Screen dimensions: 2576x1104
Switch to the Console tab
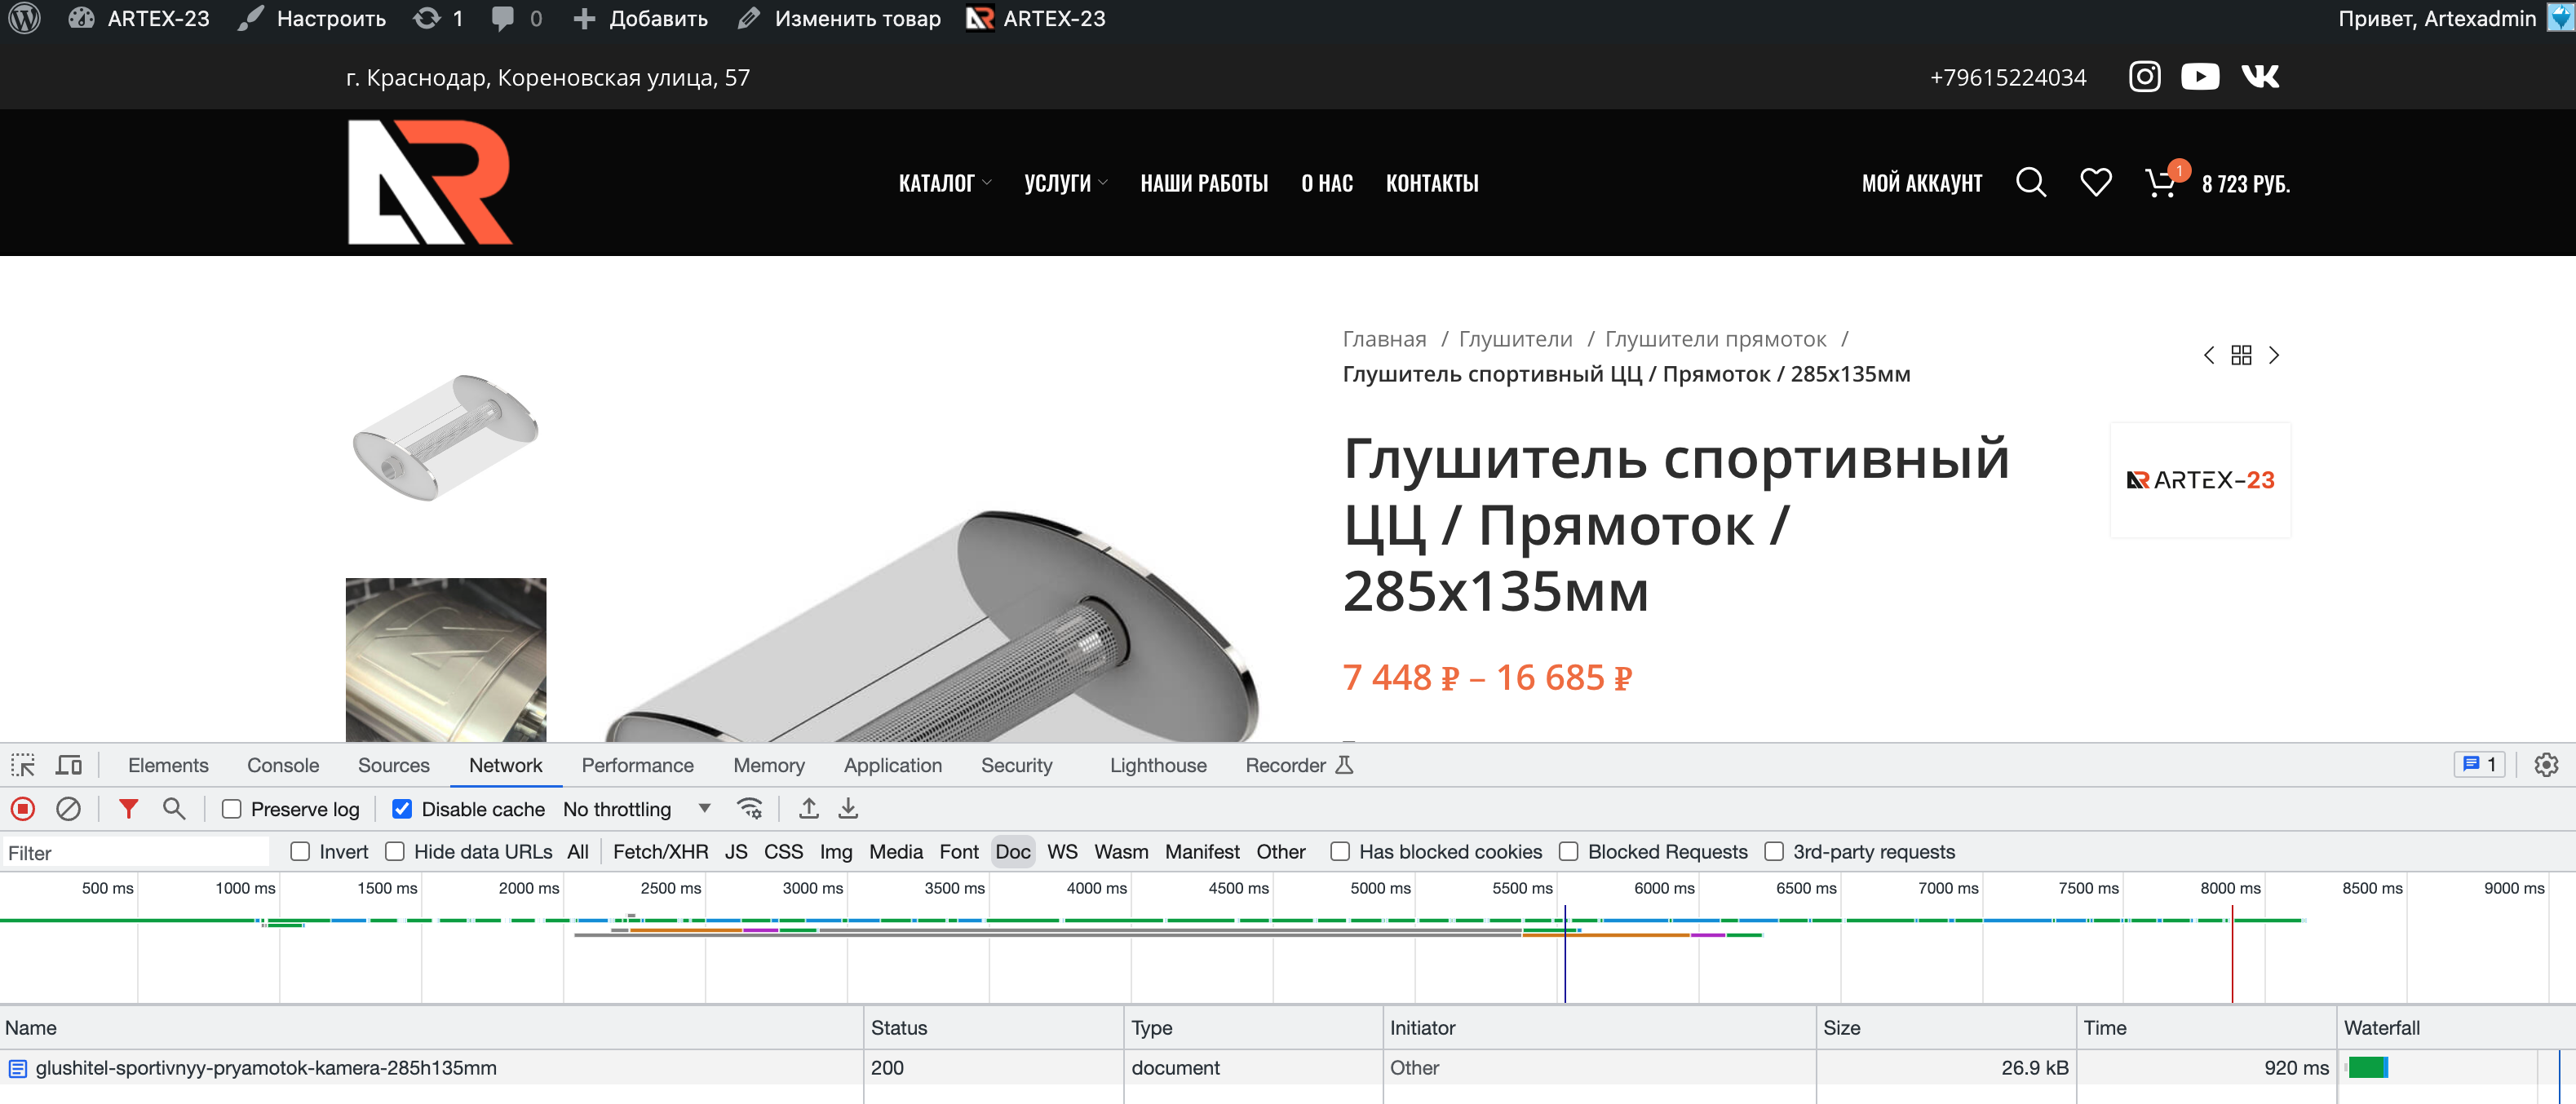[x=283, y=765]
